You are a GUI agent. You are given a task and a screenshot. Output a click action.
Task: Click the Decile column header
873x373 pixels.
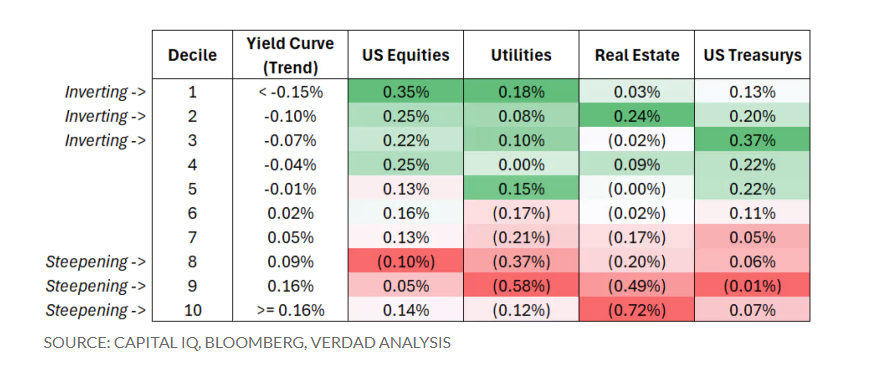192,55
